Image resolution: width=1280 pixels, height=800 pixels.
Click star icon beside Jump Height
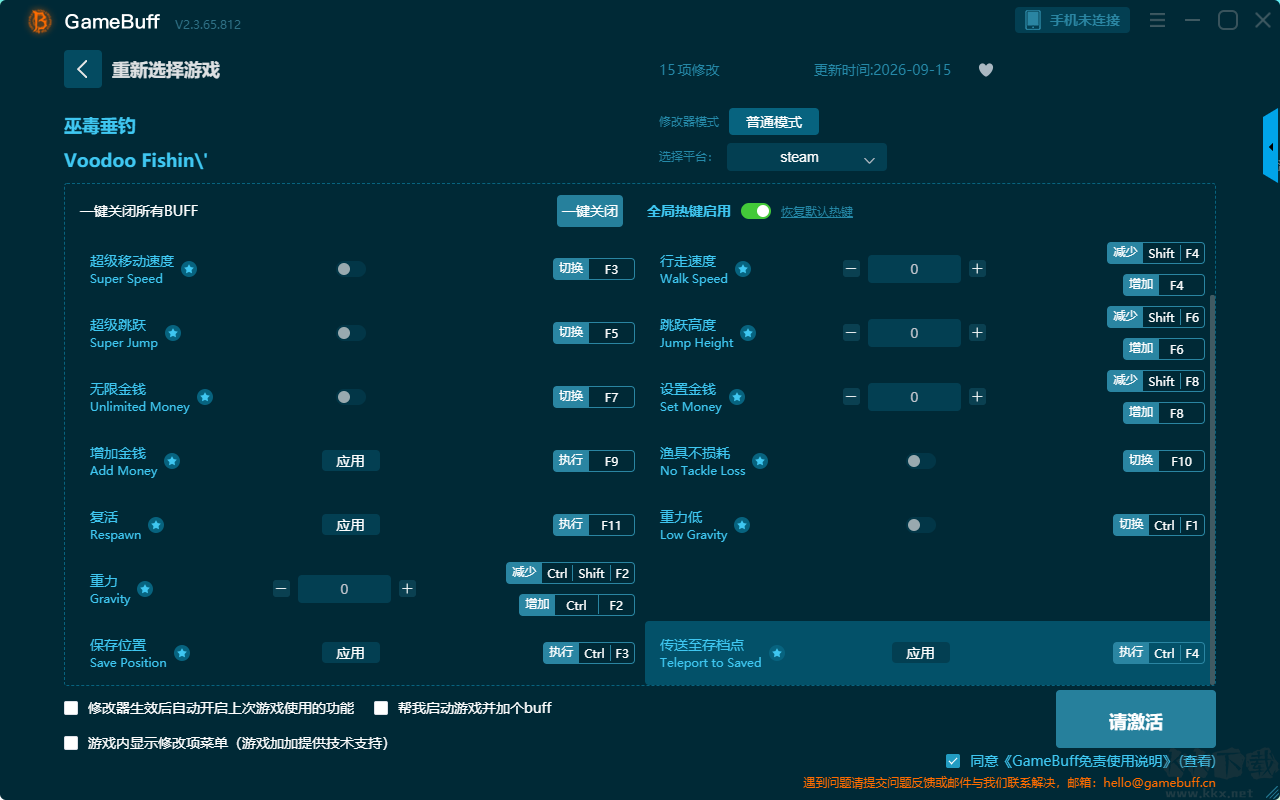(748, 333)
